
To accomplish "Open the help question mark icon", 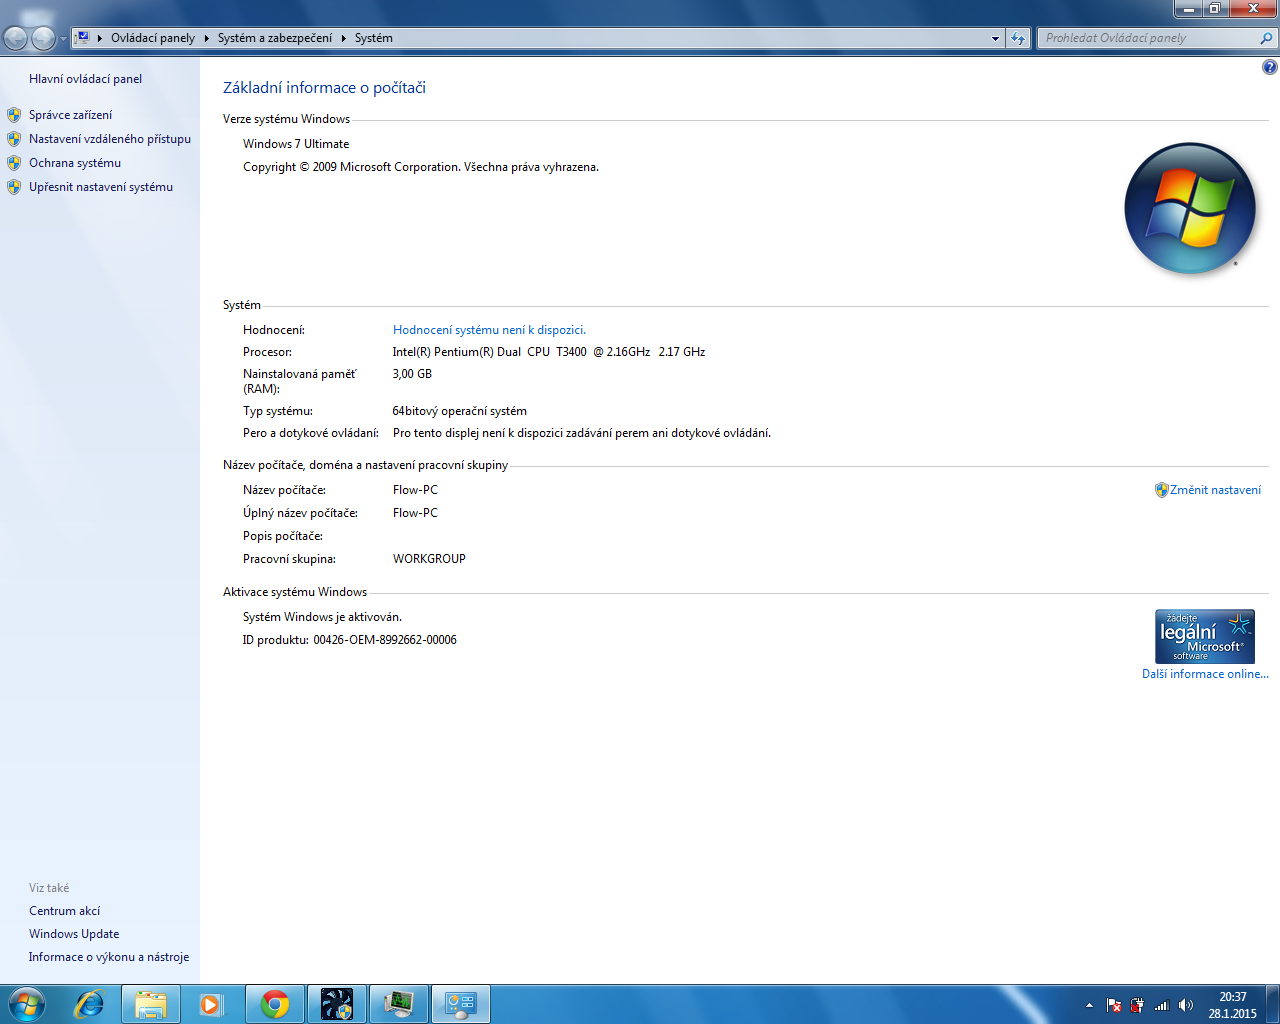I will pyautogui.click(x=1269, y=67).
